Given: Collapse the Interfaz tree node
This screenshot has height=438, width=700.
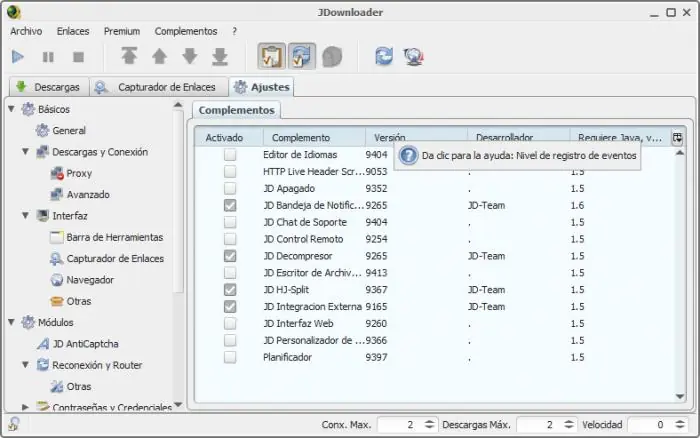Looking at the screenshot, I should (x=25, y=215).
